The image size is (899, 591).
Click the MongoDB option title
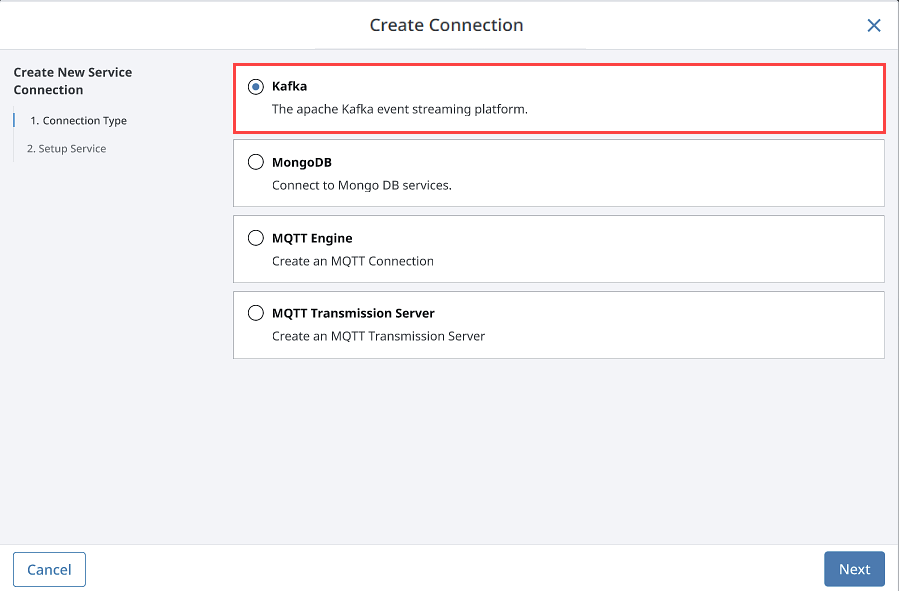302,162
